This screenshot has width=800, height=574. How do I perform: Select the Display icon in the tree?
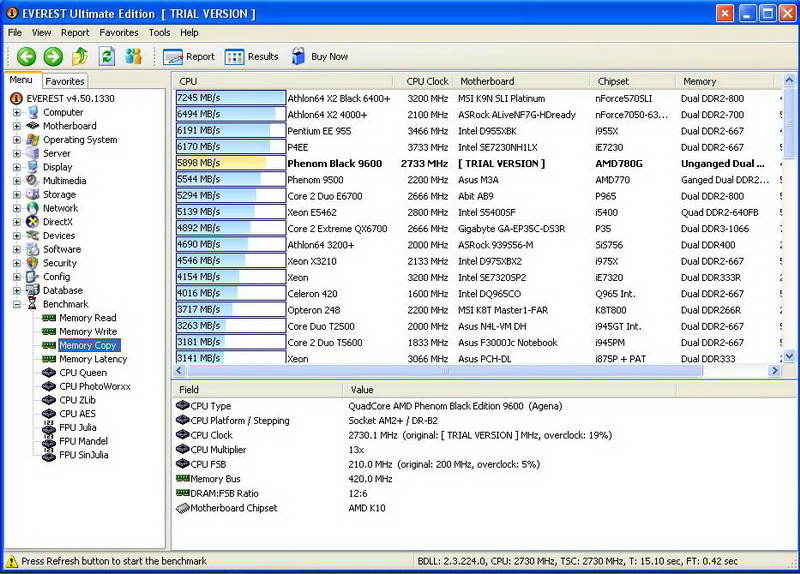(x=33, y=167)
